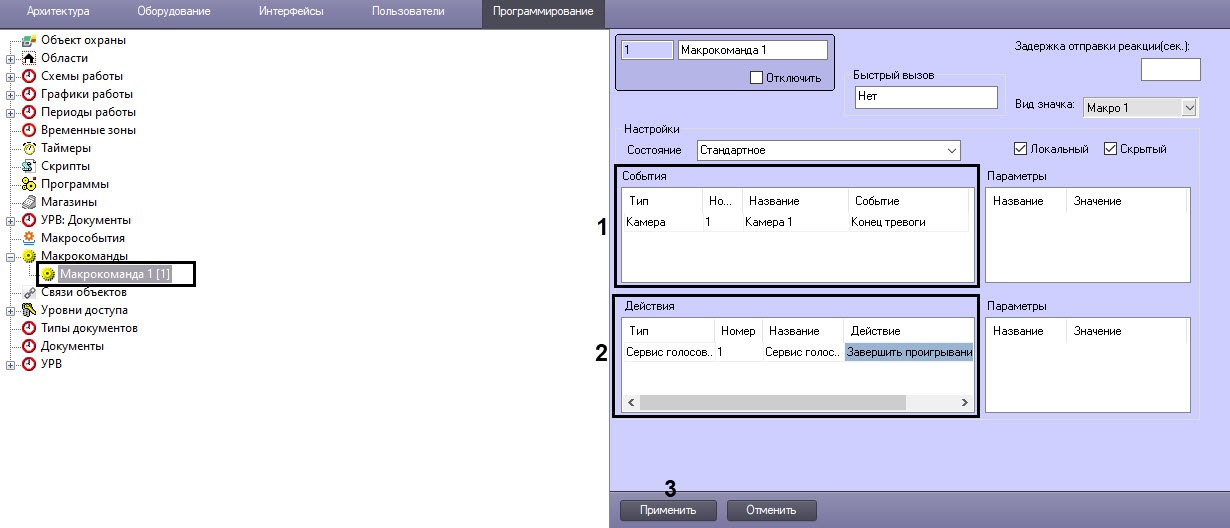1230x528 pixels.
Task: Expand the Области tree node
Action: 11,58
